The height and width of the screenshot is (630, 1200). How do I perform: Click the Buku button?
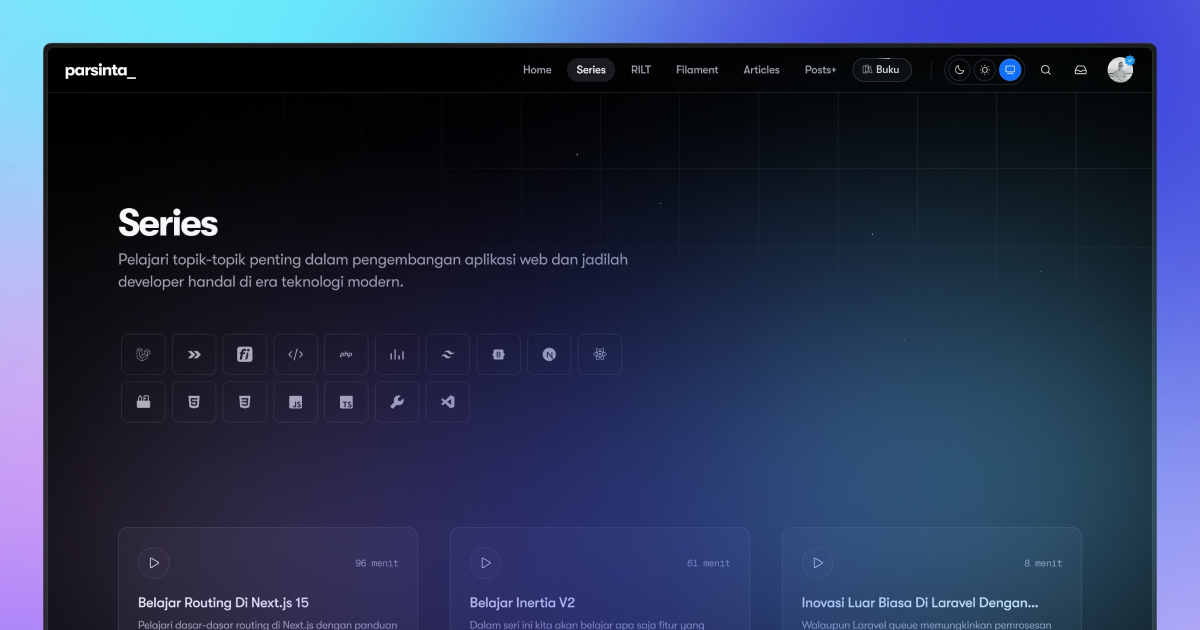(x=881, y=70)
